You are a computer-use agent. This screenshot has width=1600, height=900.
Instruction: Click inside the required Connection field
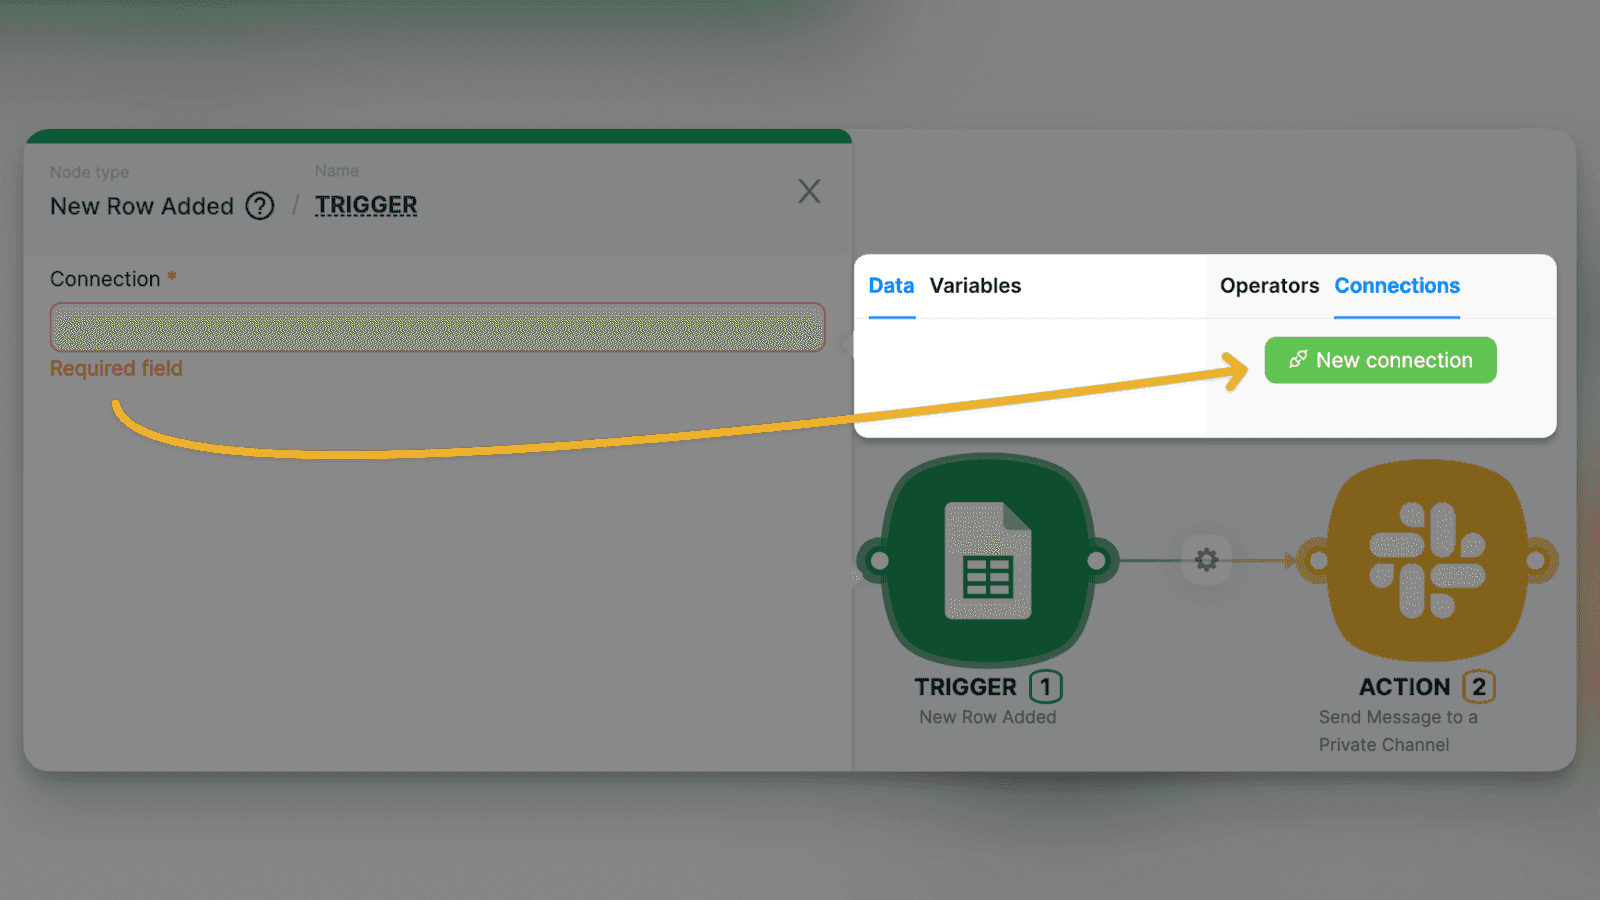tap(437, 327)
